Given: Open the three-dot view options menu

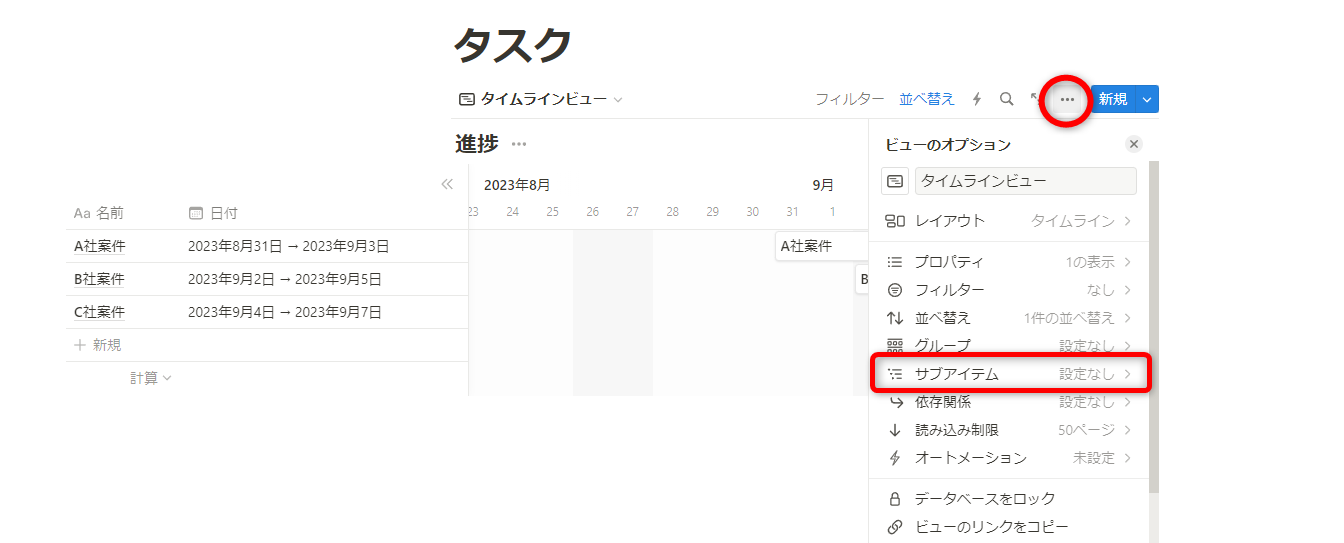Looking at the screenshot, I should click(x=1067, y=99).
